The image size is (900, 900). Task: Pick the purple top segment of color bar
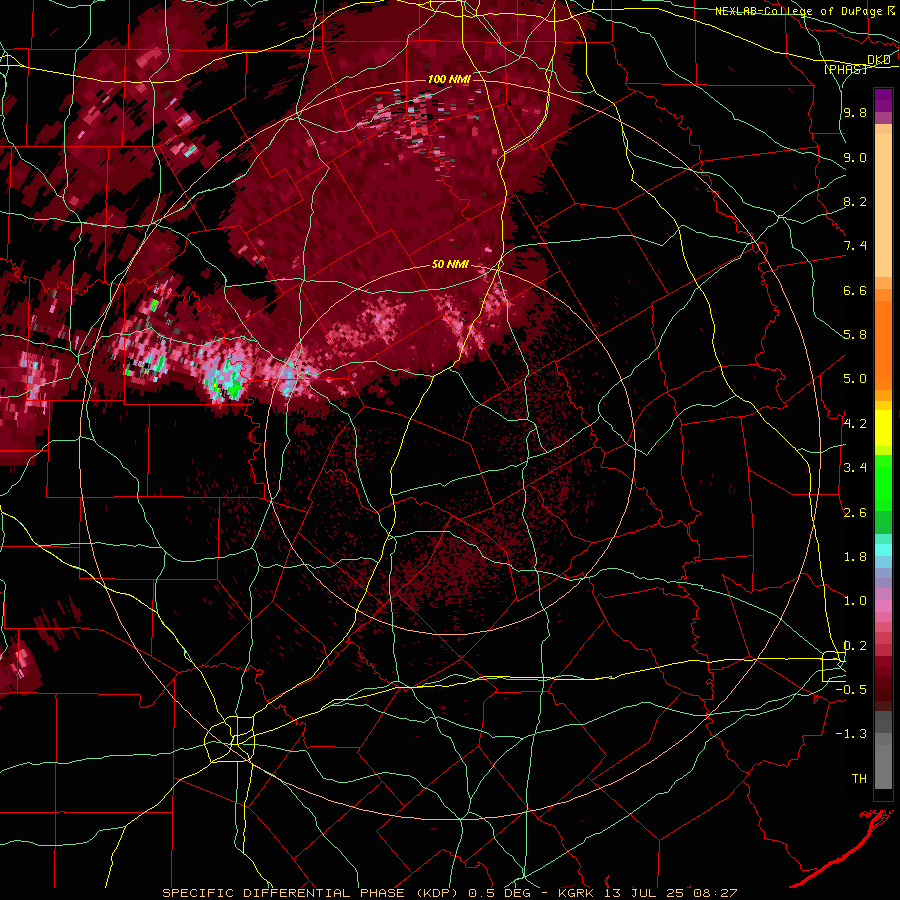(x=883, y=100)
